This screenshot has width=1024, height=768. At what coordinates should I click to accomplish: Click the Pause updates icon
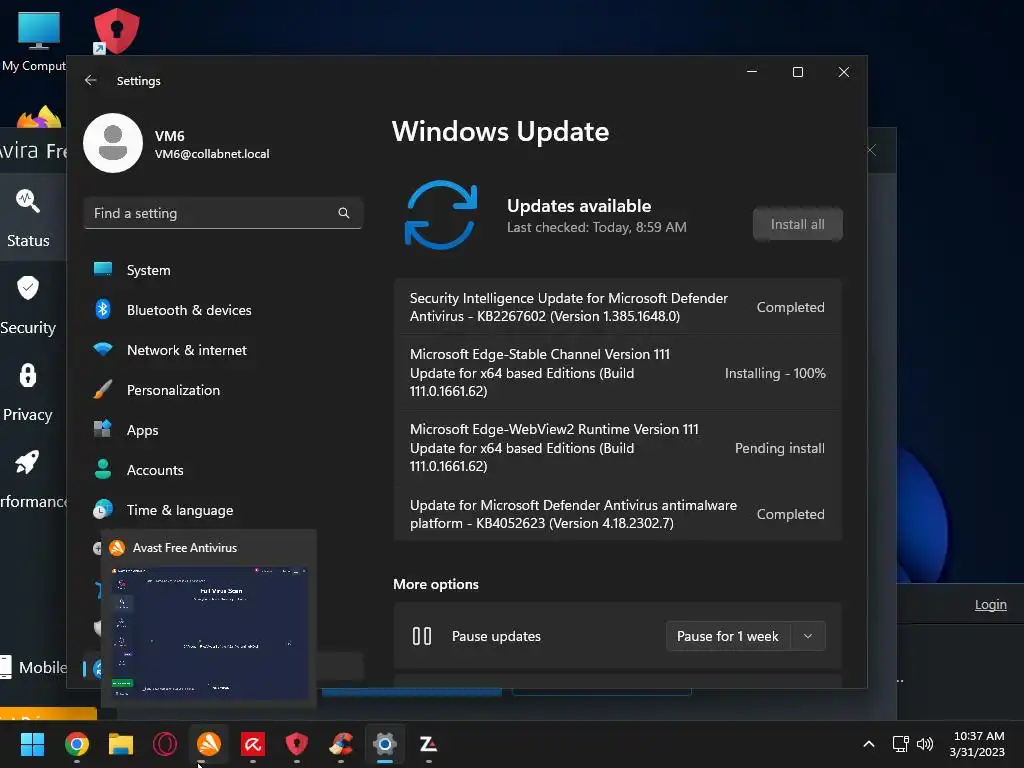(x=422, y=636)
